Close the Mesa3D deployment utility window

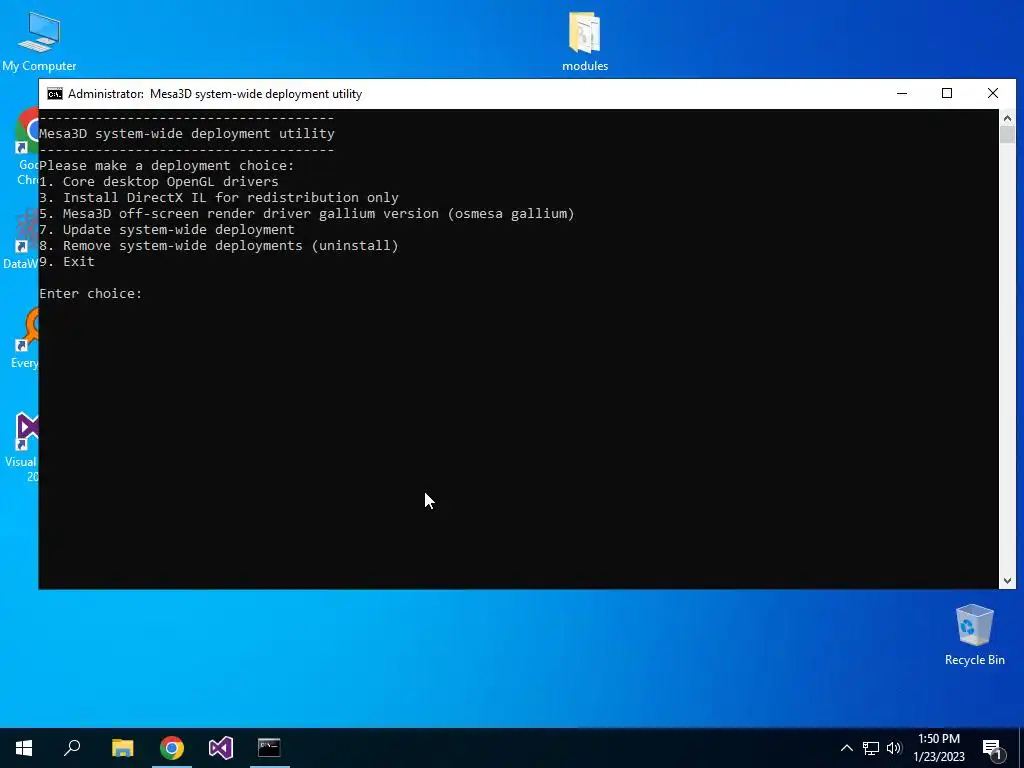point(993,93)
